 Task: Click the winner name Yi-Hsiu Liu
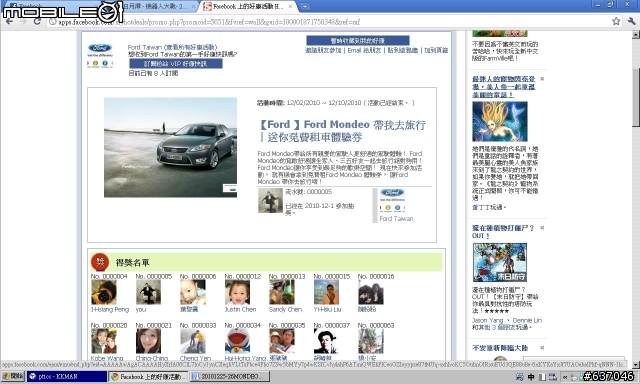tap(327, 309)
